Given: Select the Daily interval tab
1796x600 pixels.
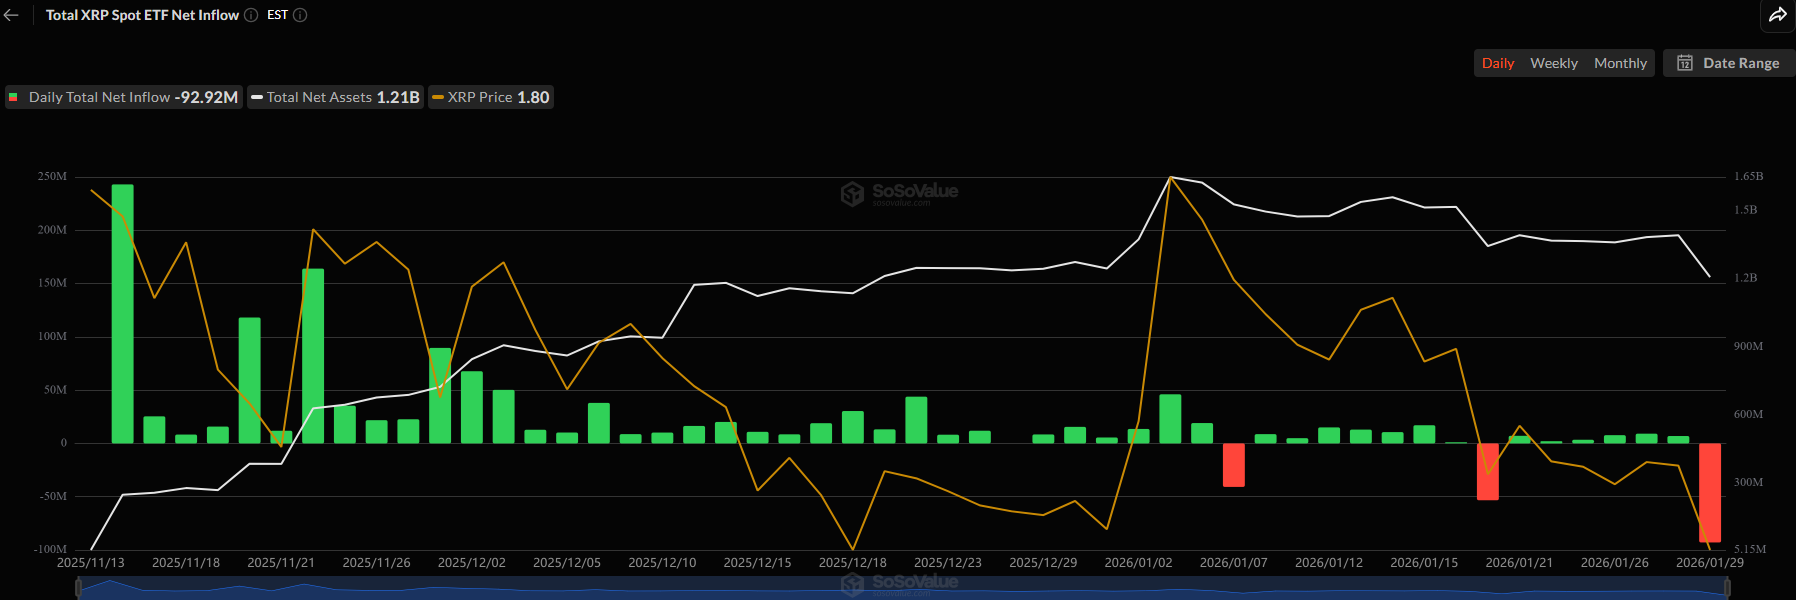Looking at the screenshot, I should tap(1497, 63).
